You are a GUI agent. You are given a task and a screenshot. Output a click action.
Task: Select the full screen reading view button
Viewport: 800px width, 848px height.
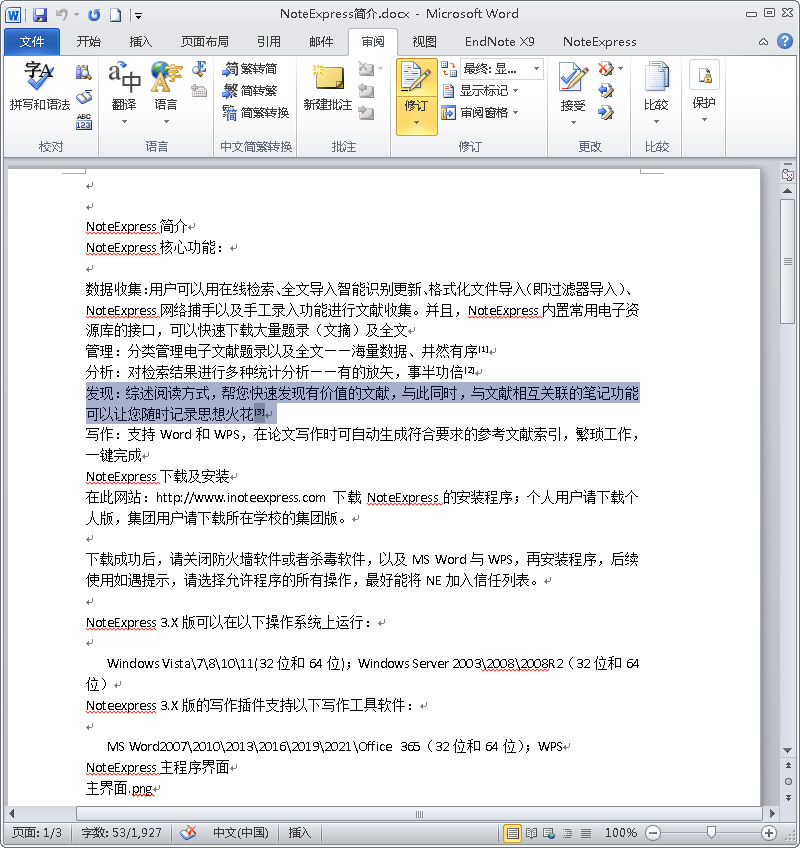(x=531, y=833)
